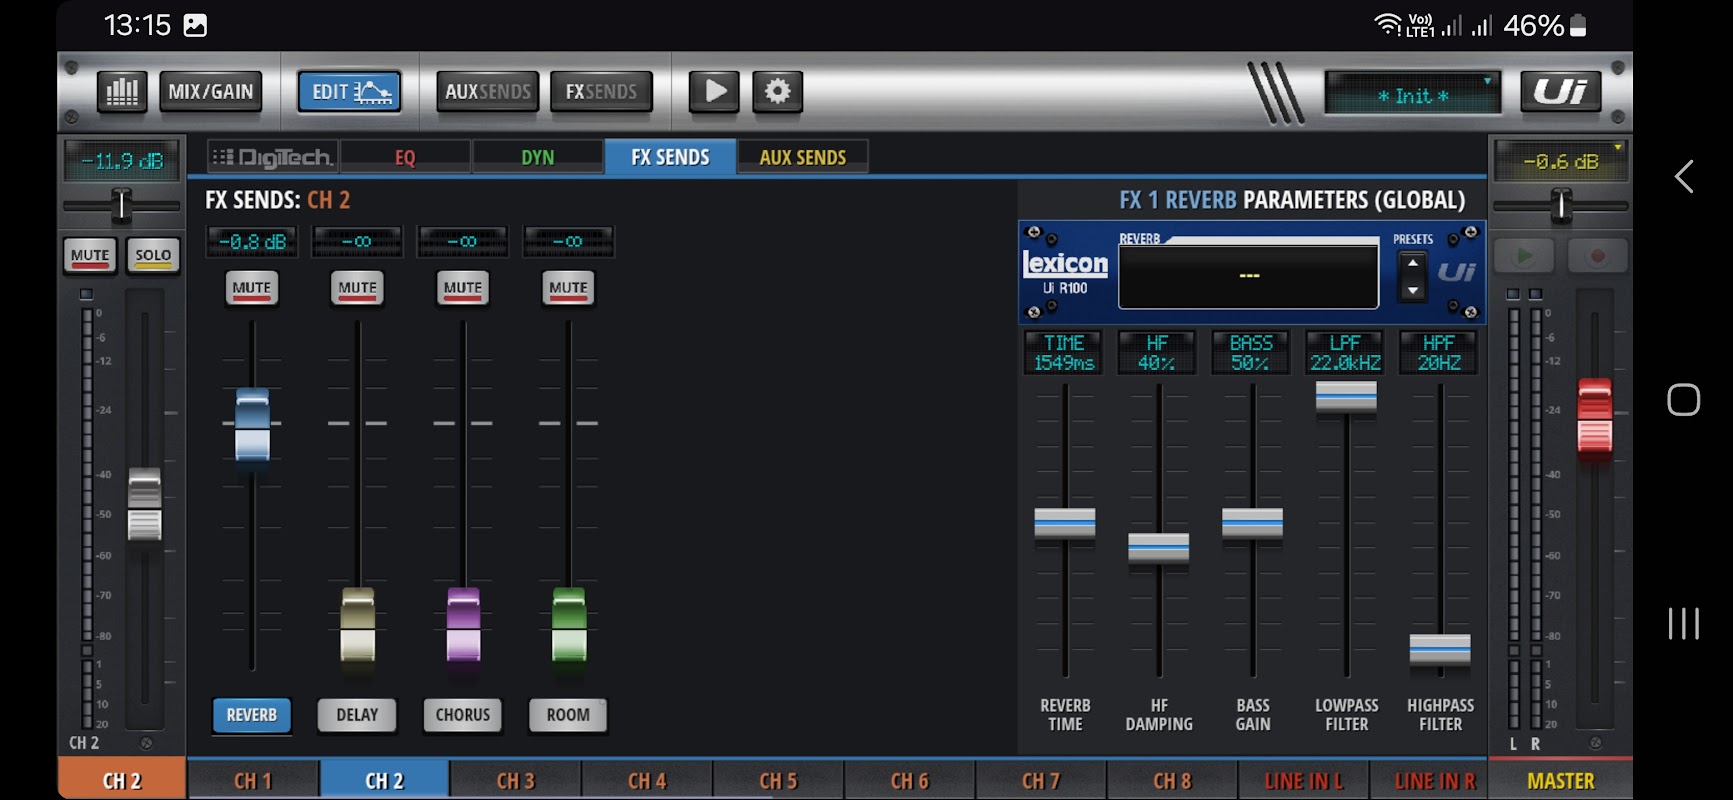Open master -0.6 dB level dropdown
Viewport: 1733px width, 800px height.
pos(1560,161)
